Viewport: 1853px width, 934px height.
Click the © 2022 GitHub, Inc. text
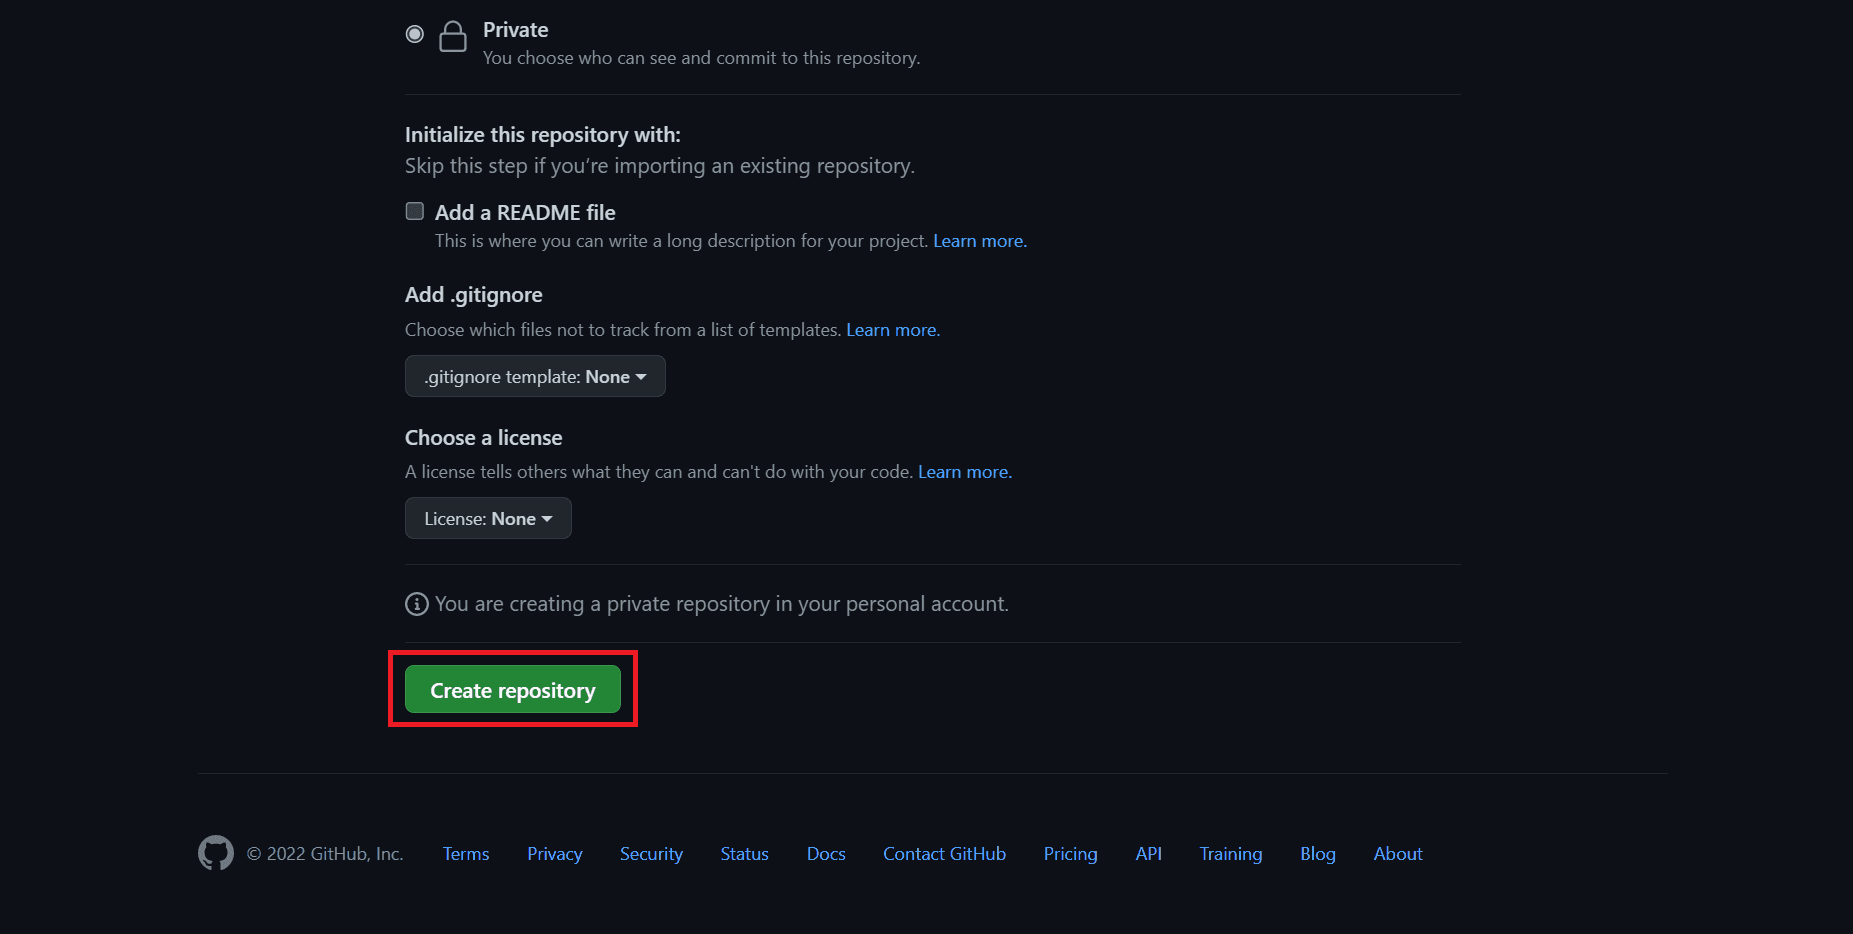pyautogui.click(x=325, y=854)
